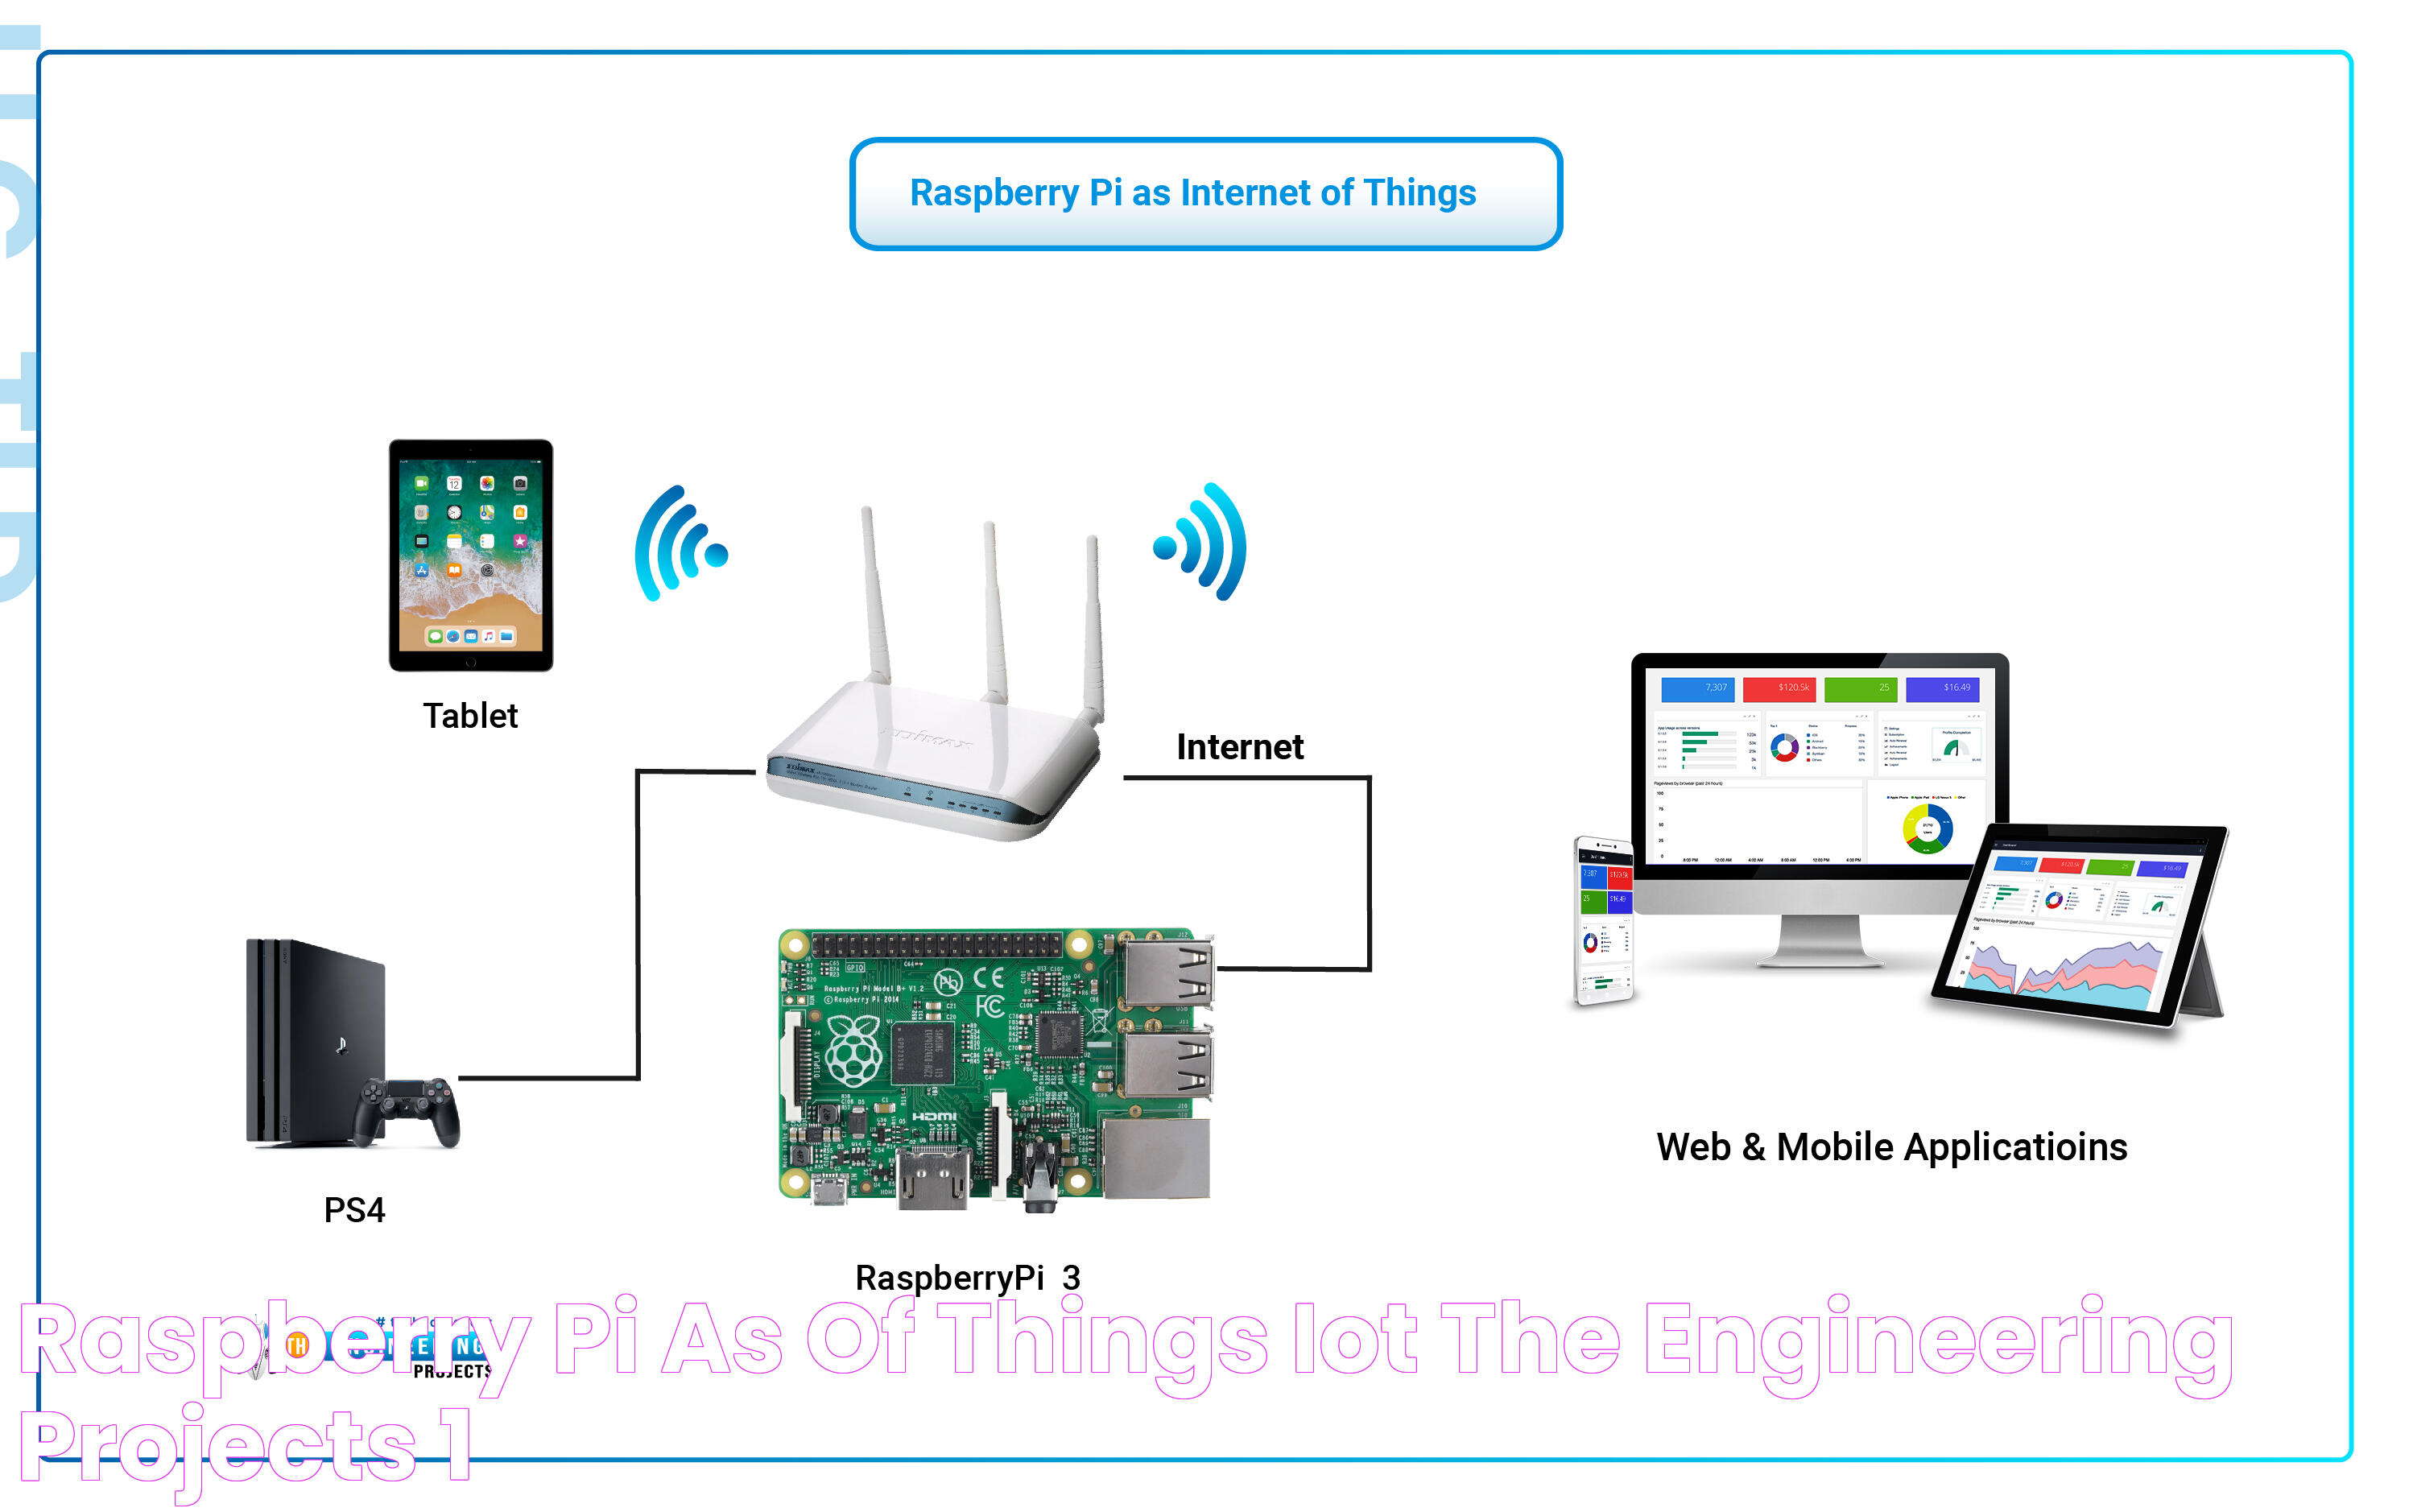Click the tablet device icon
2413x1512 pixels.
pos(470,575)
